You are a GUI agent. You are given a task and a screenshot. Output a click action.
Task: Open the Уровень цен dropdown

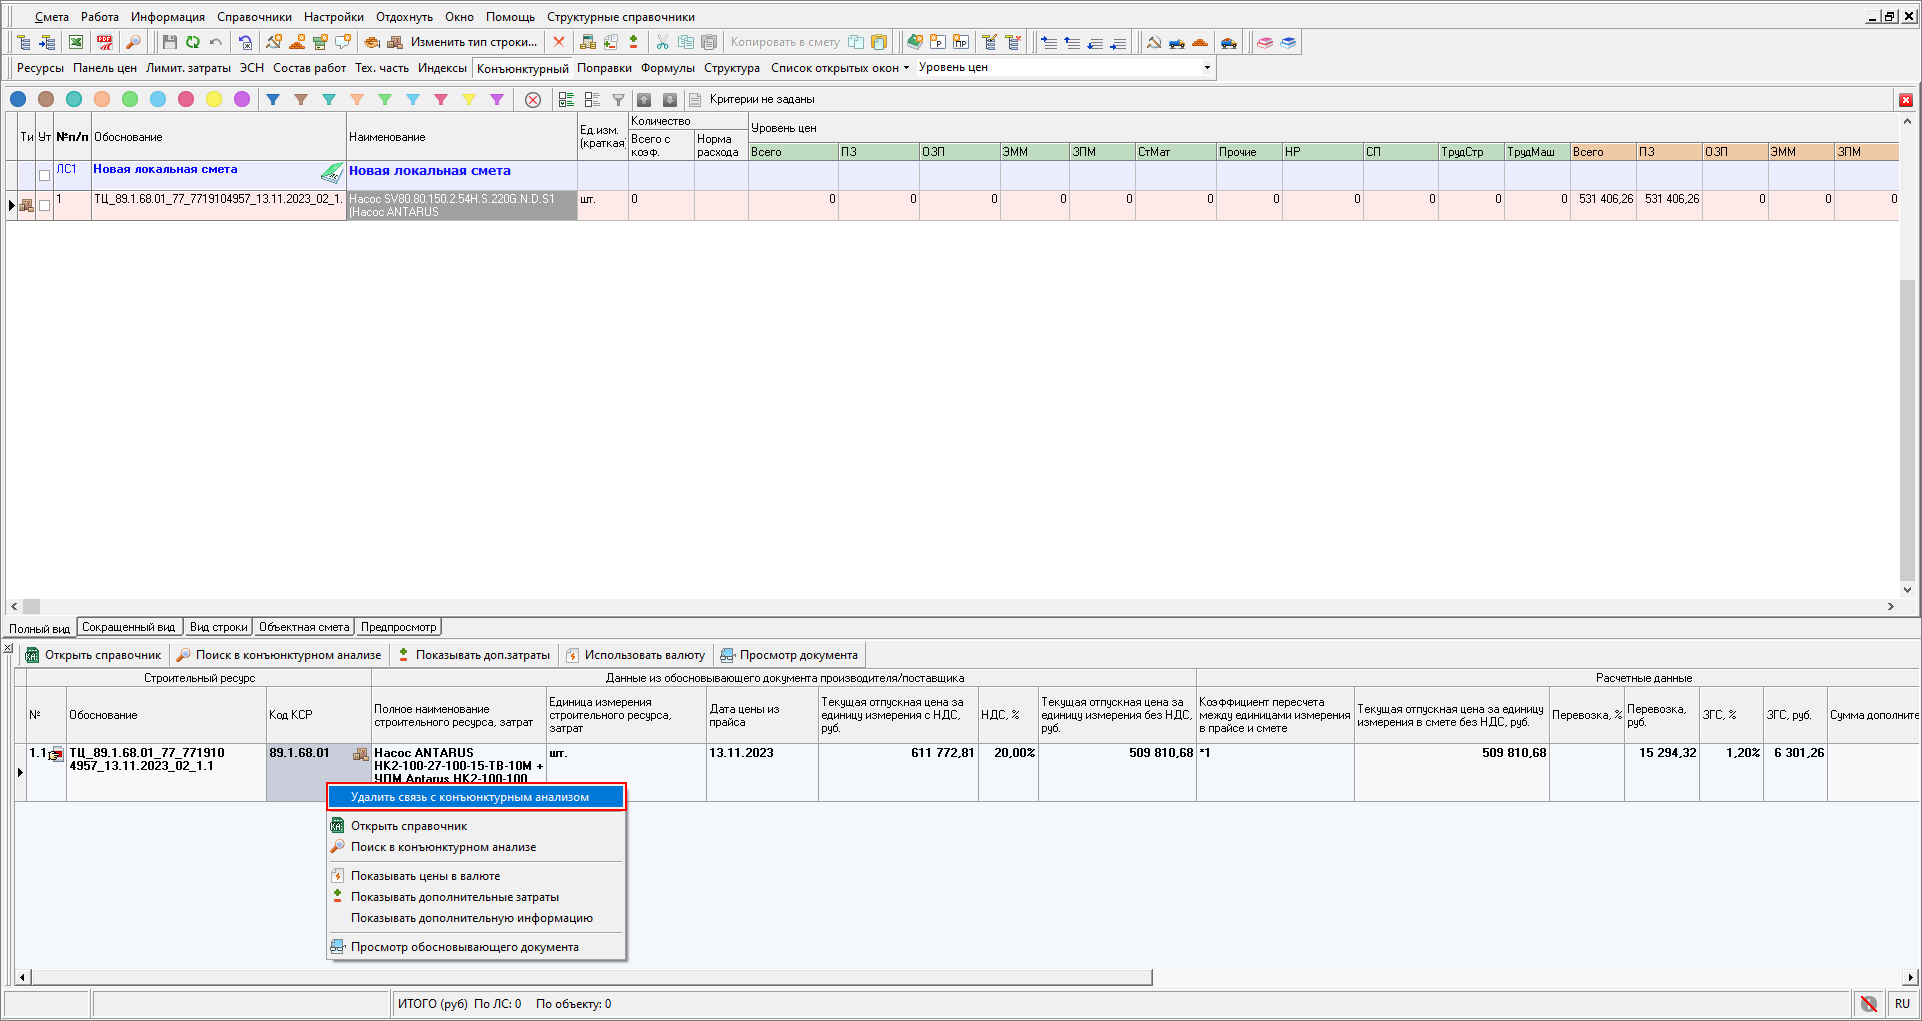point(1207,68)
